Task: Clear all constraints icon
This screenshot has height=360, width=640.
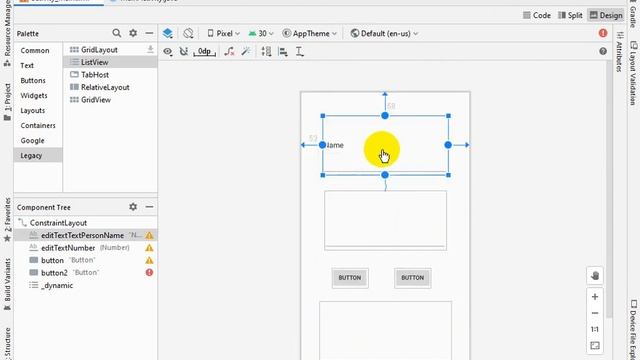Action: 229,51
